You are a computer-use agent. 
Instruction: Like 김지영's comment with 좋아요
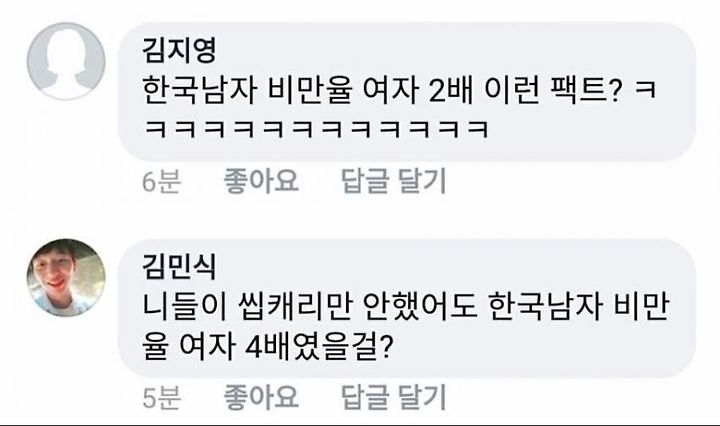[x=261, y=180]
